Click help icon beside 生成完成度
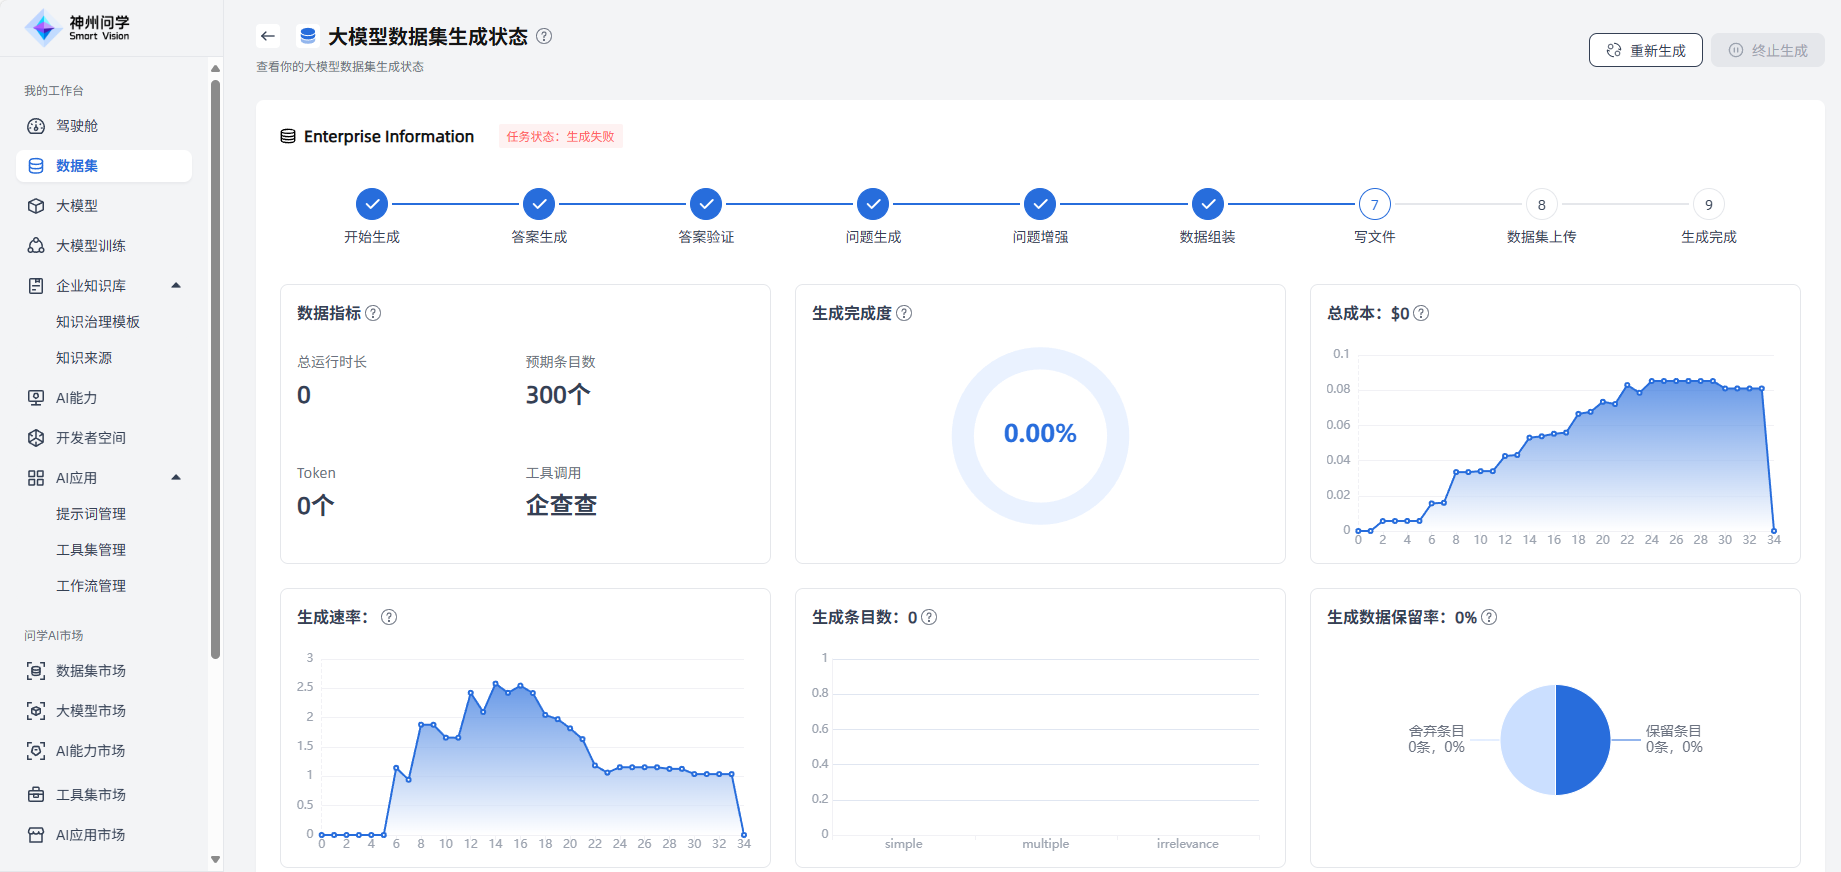Viewport: 1841px width, 872px height. coord(904,313)
